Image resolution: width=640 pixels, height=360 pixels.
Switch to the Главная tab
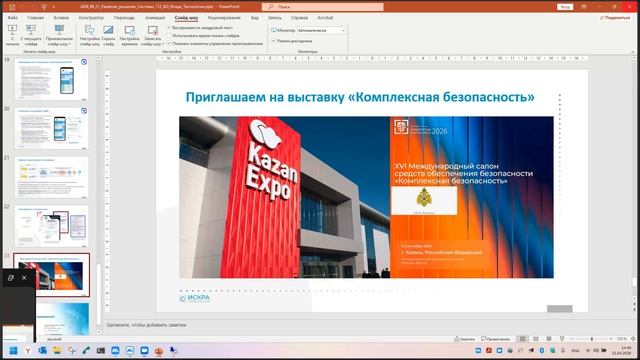[36, 18]
